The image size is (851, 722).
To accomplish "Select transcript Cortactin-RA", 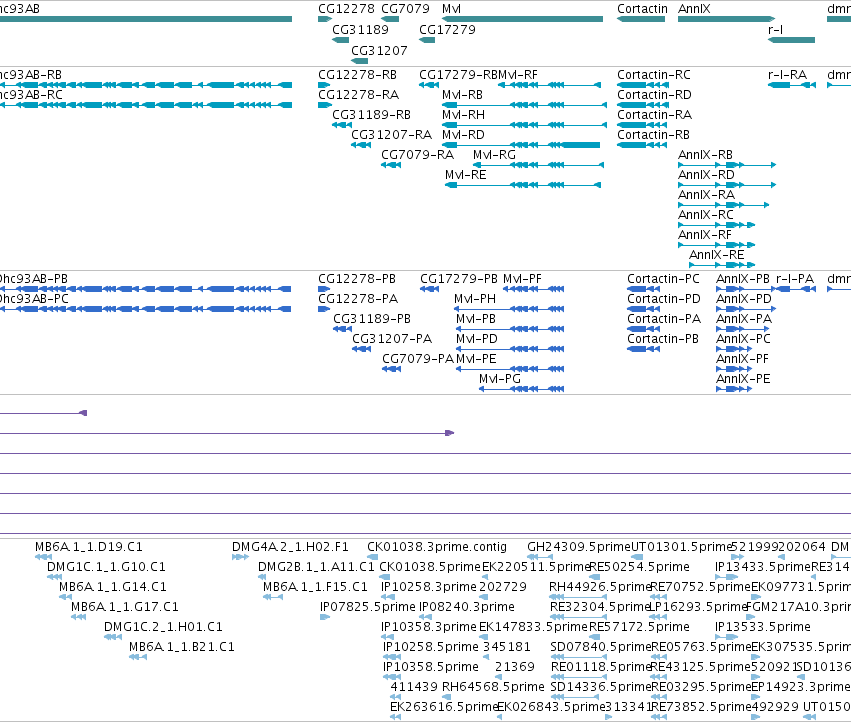I will coord(642,125).
